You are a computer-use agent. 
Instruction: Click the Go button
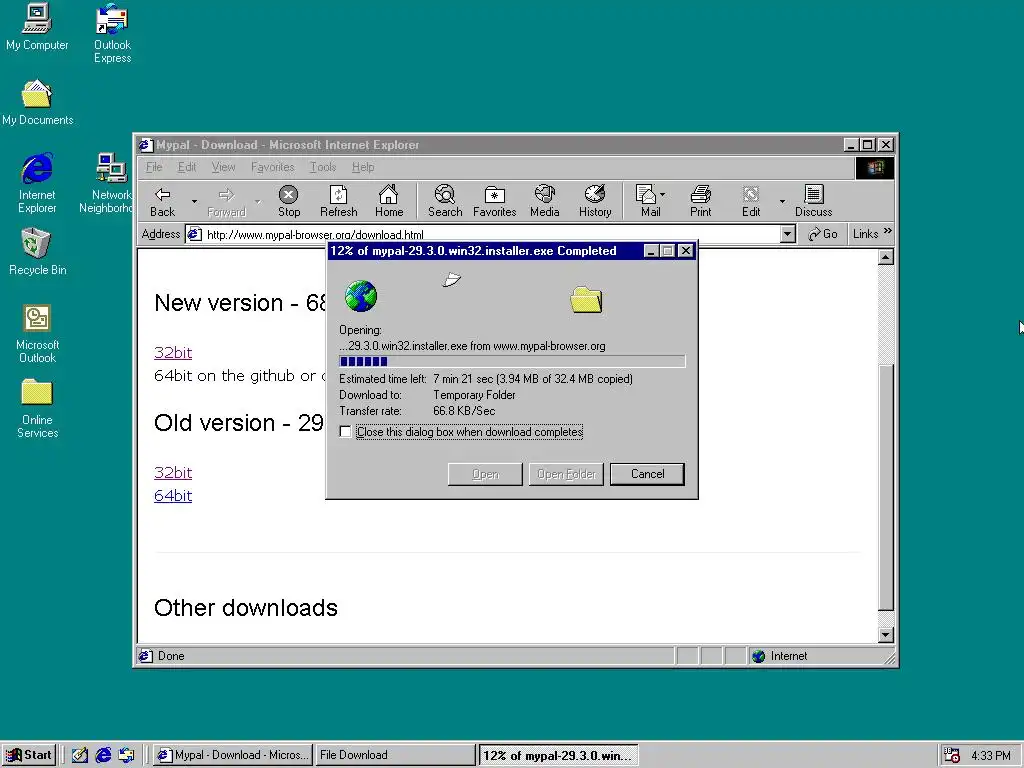[823, 234]
